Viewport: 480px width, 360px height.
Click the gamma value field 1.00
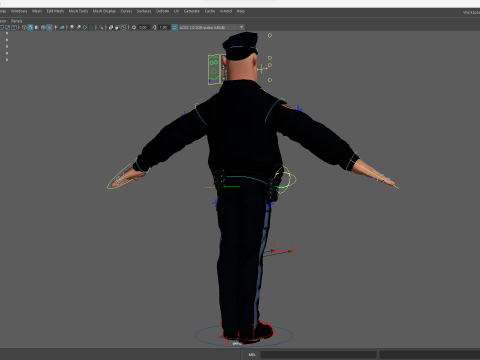pos(163,27)
